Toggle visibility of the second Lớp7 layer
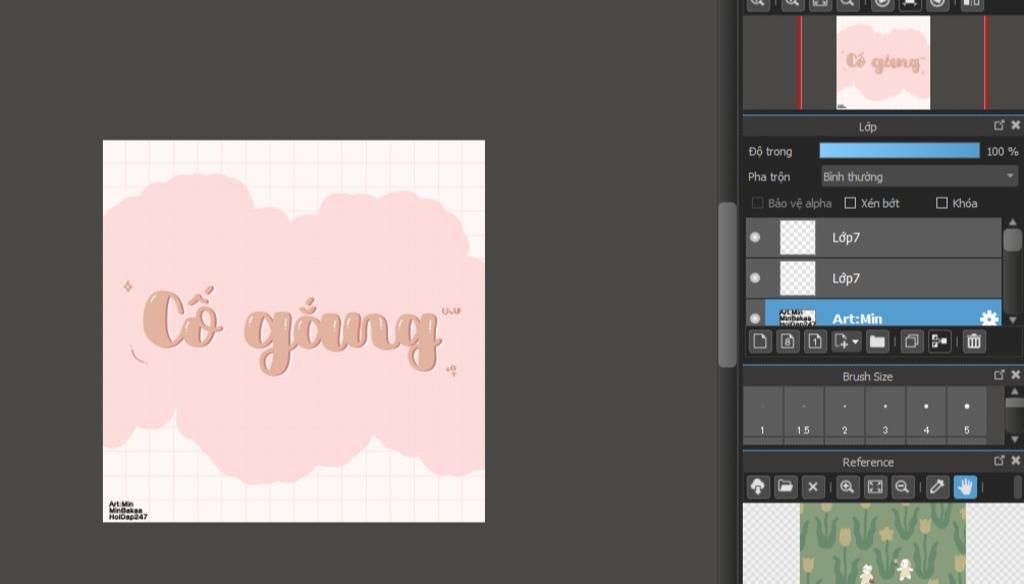 (x=755, y=278)
